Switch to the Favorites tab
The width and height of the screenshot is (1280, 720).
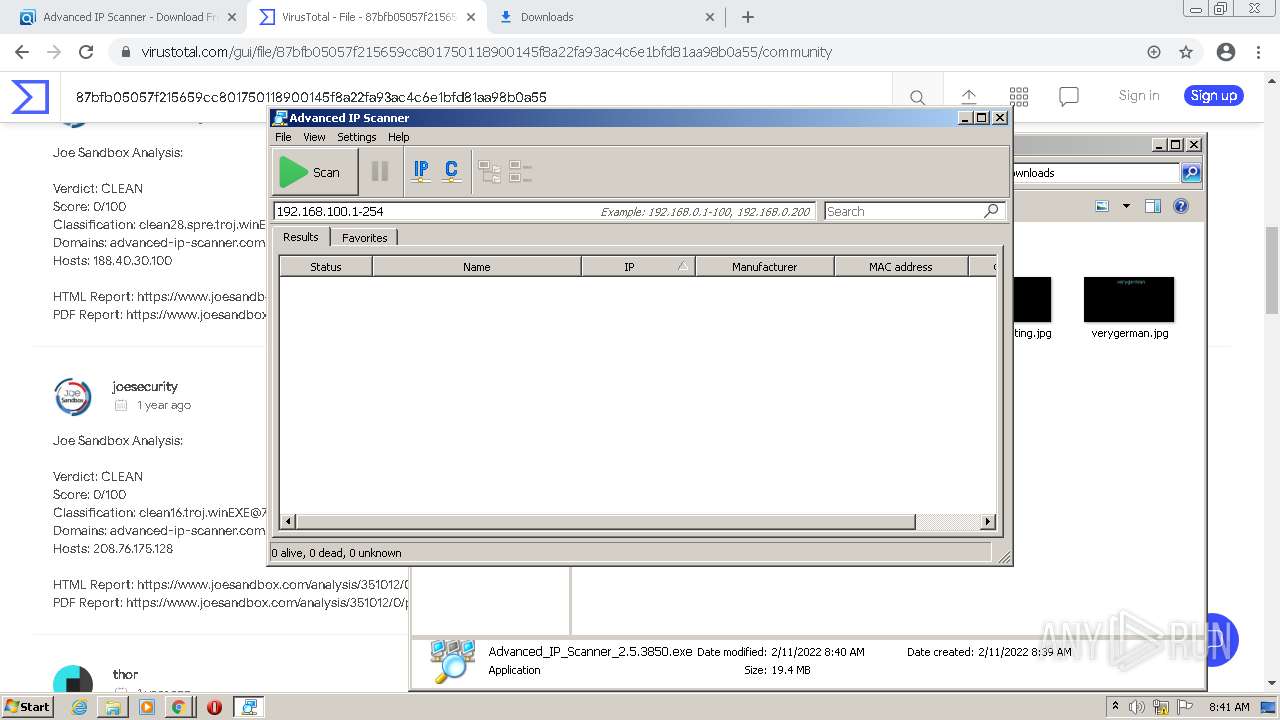coord(364,238)
